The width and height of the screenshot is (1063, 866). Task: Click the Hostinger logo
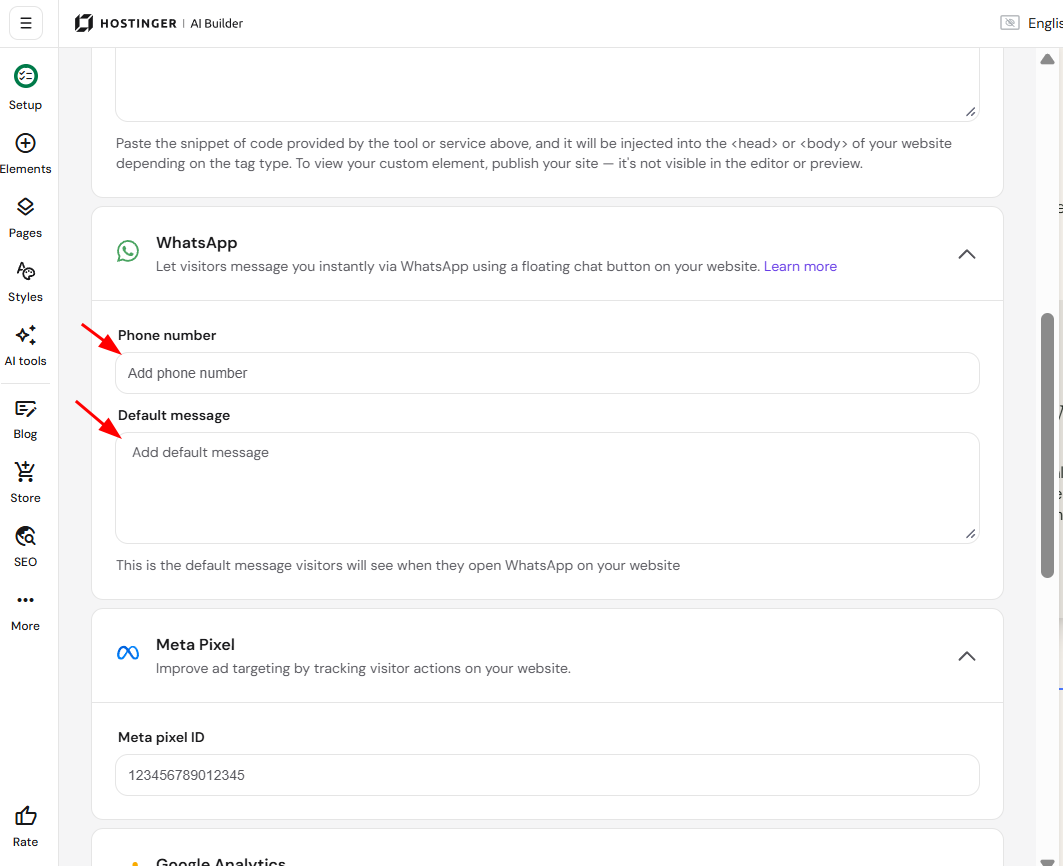point(84,23)
